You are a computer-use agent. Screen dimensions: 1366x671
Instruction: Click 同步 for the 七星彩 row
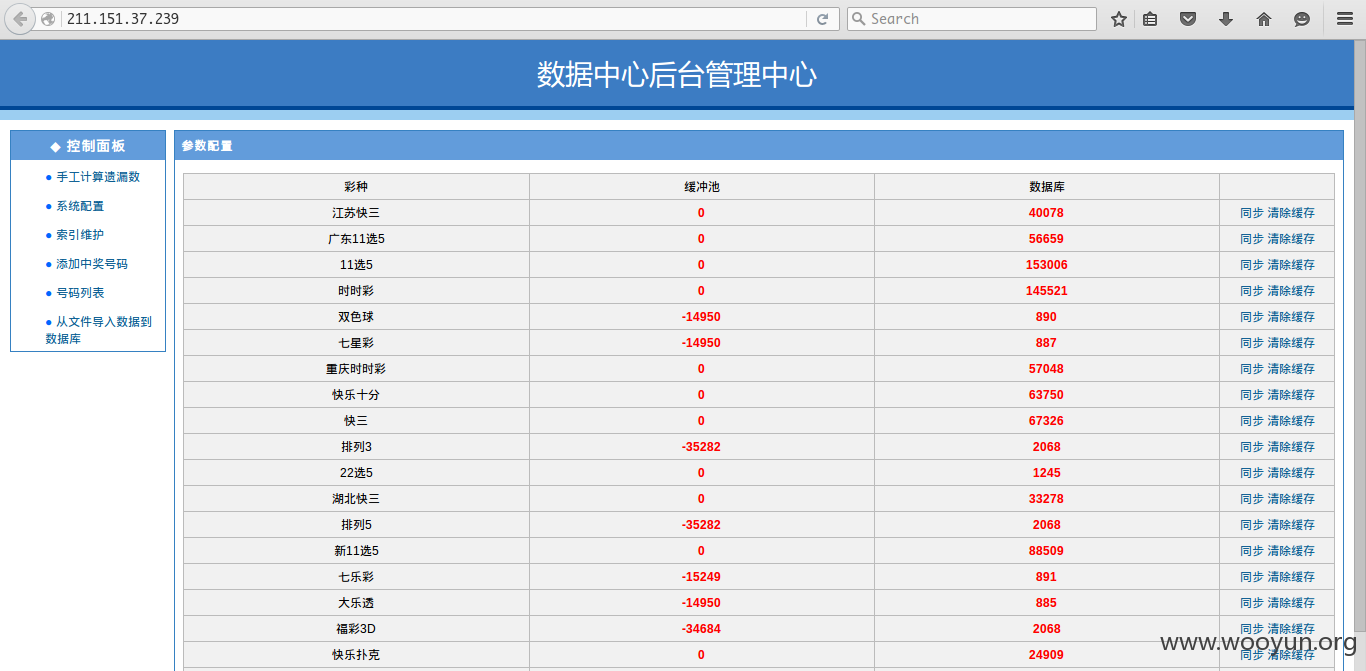(1252, 343)
